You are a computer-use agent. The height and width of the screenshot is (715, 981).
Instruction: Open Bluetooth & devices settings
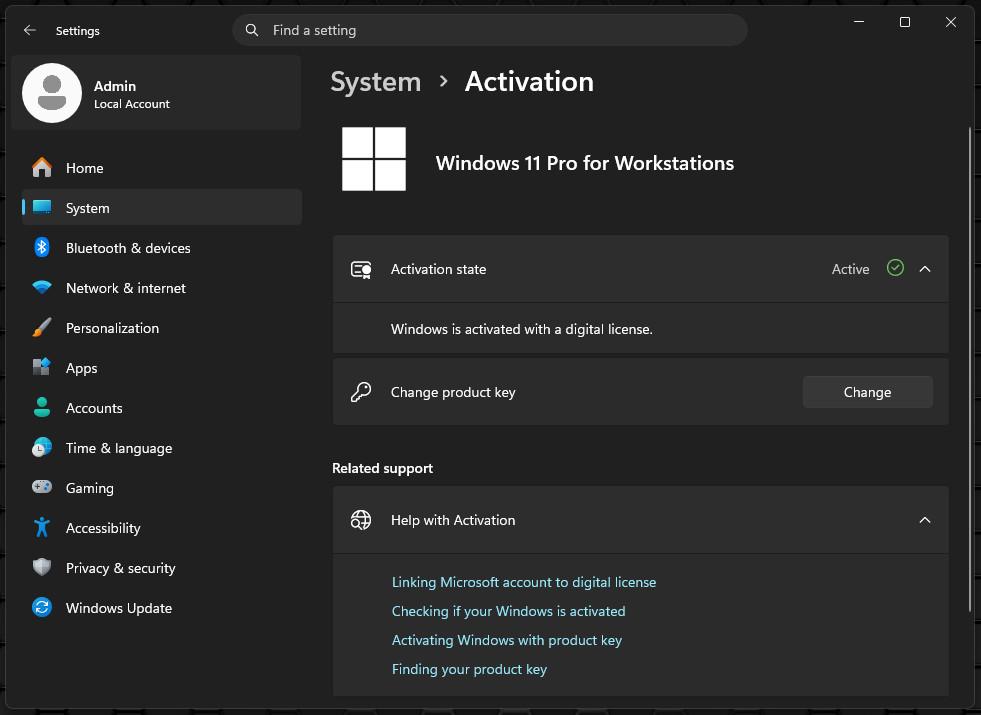pos(161,248)
